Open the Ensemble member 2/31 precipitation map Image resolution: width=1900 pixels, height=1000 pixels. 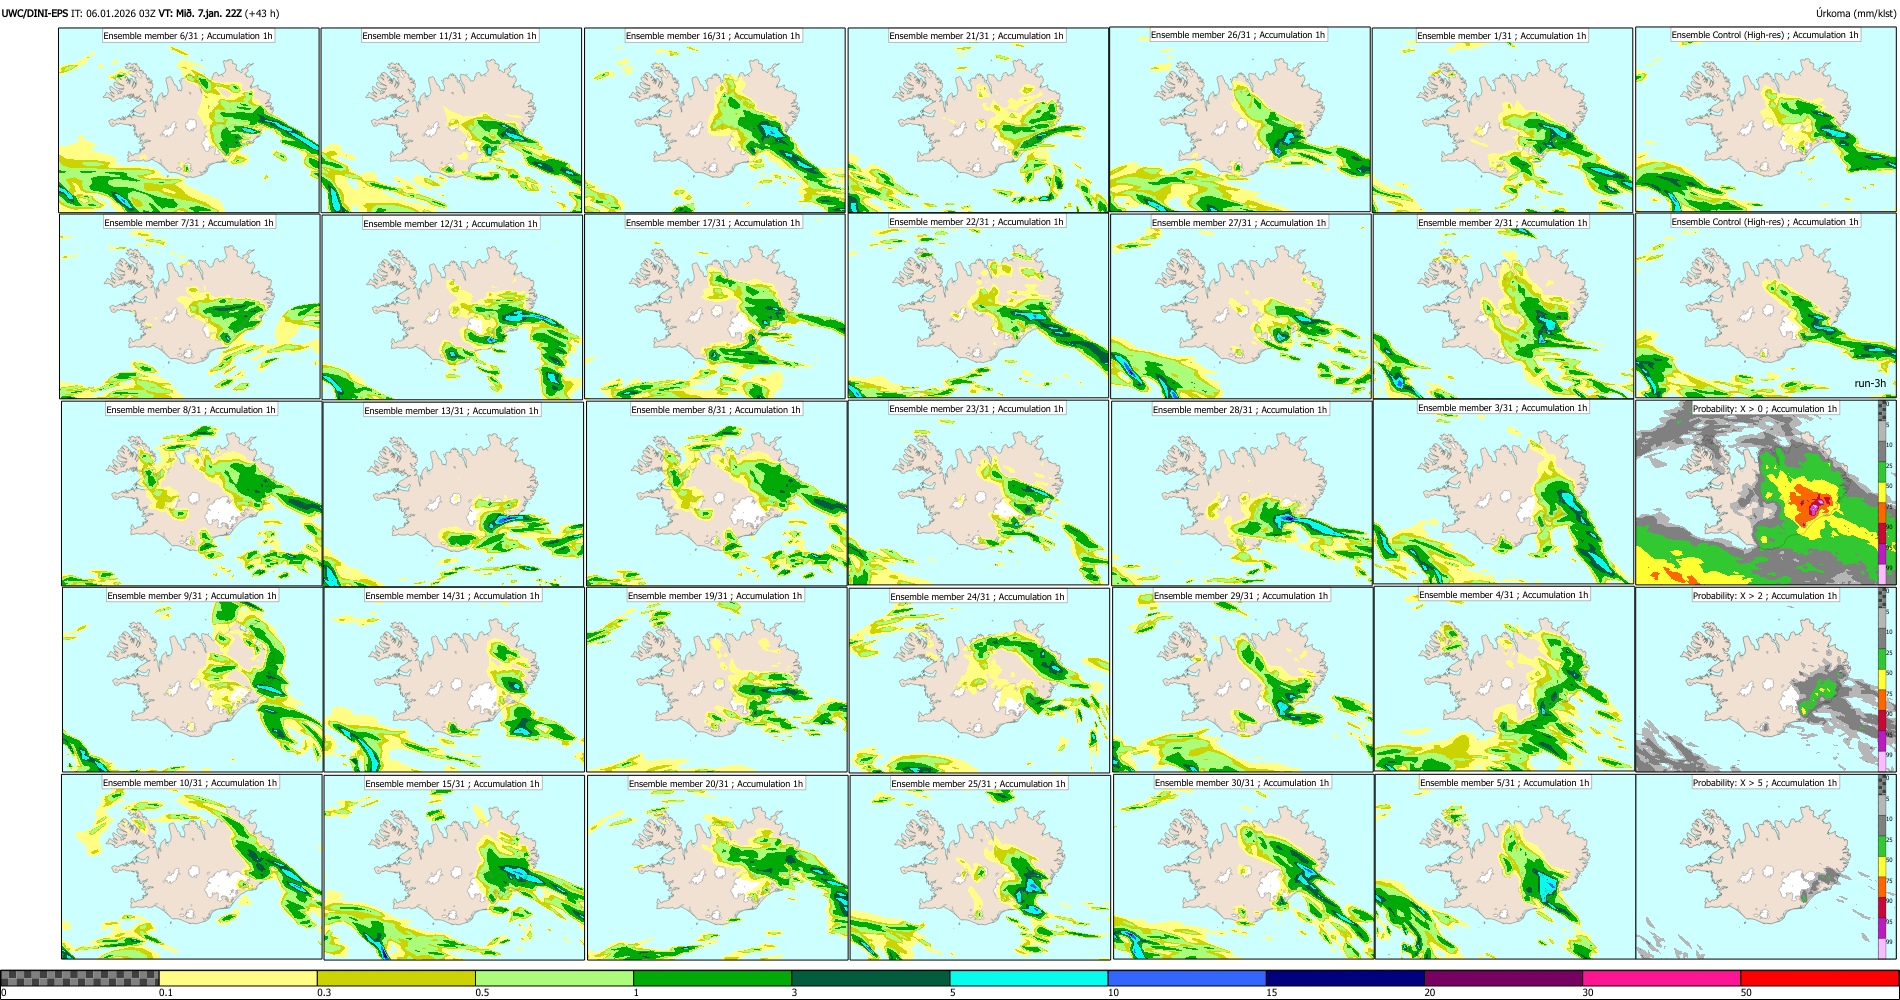(x=1503, y=306)
